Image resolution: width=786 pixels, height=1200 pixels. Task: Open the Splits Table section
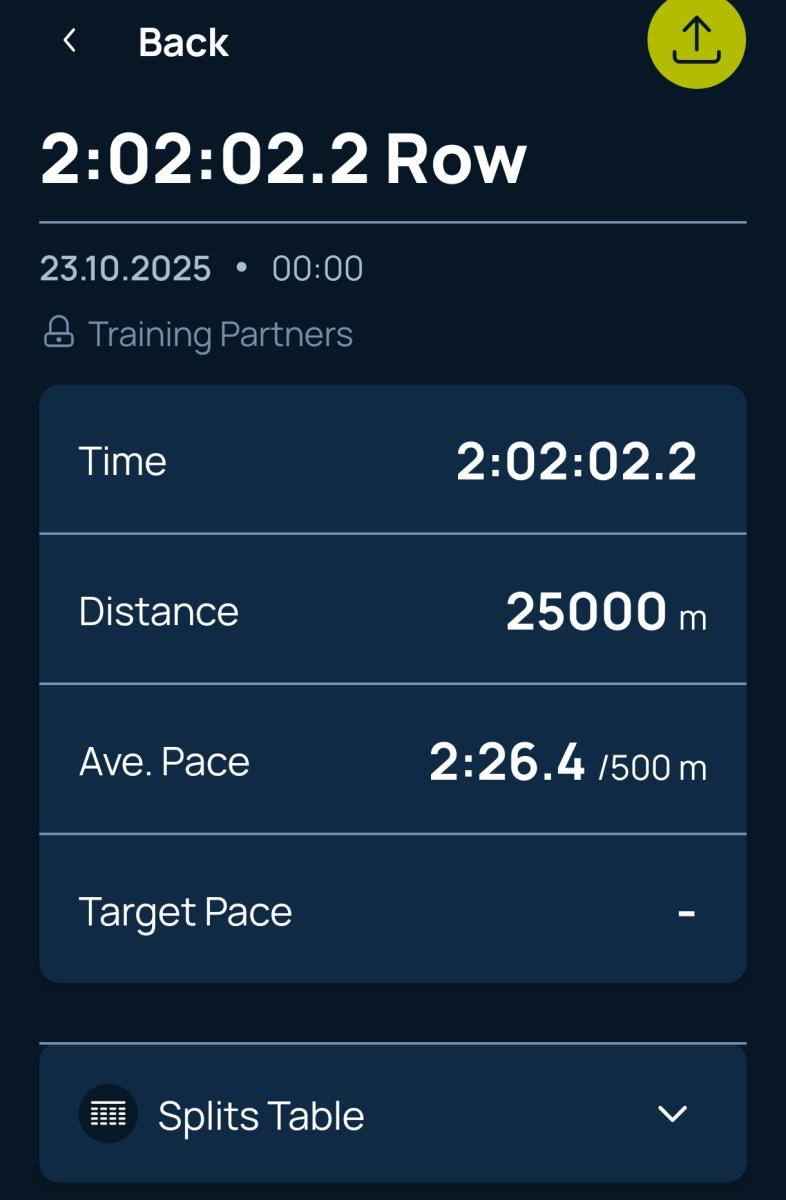point(261,1116)
